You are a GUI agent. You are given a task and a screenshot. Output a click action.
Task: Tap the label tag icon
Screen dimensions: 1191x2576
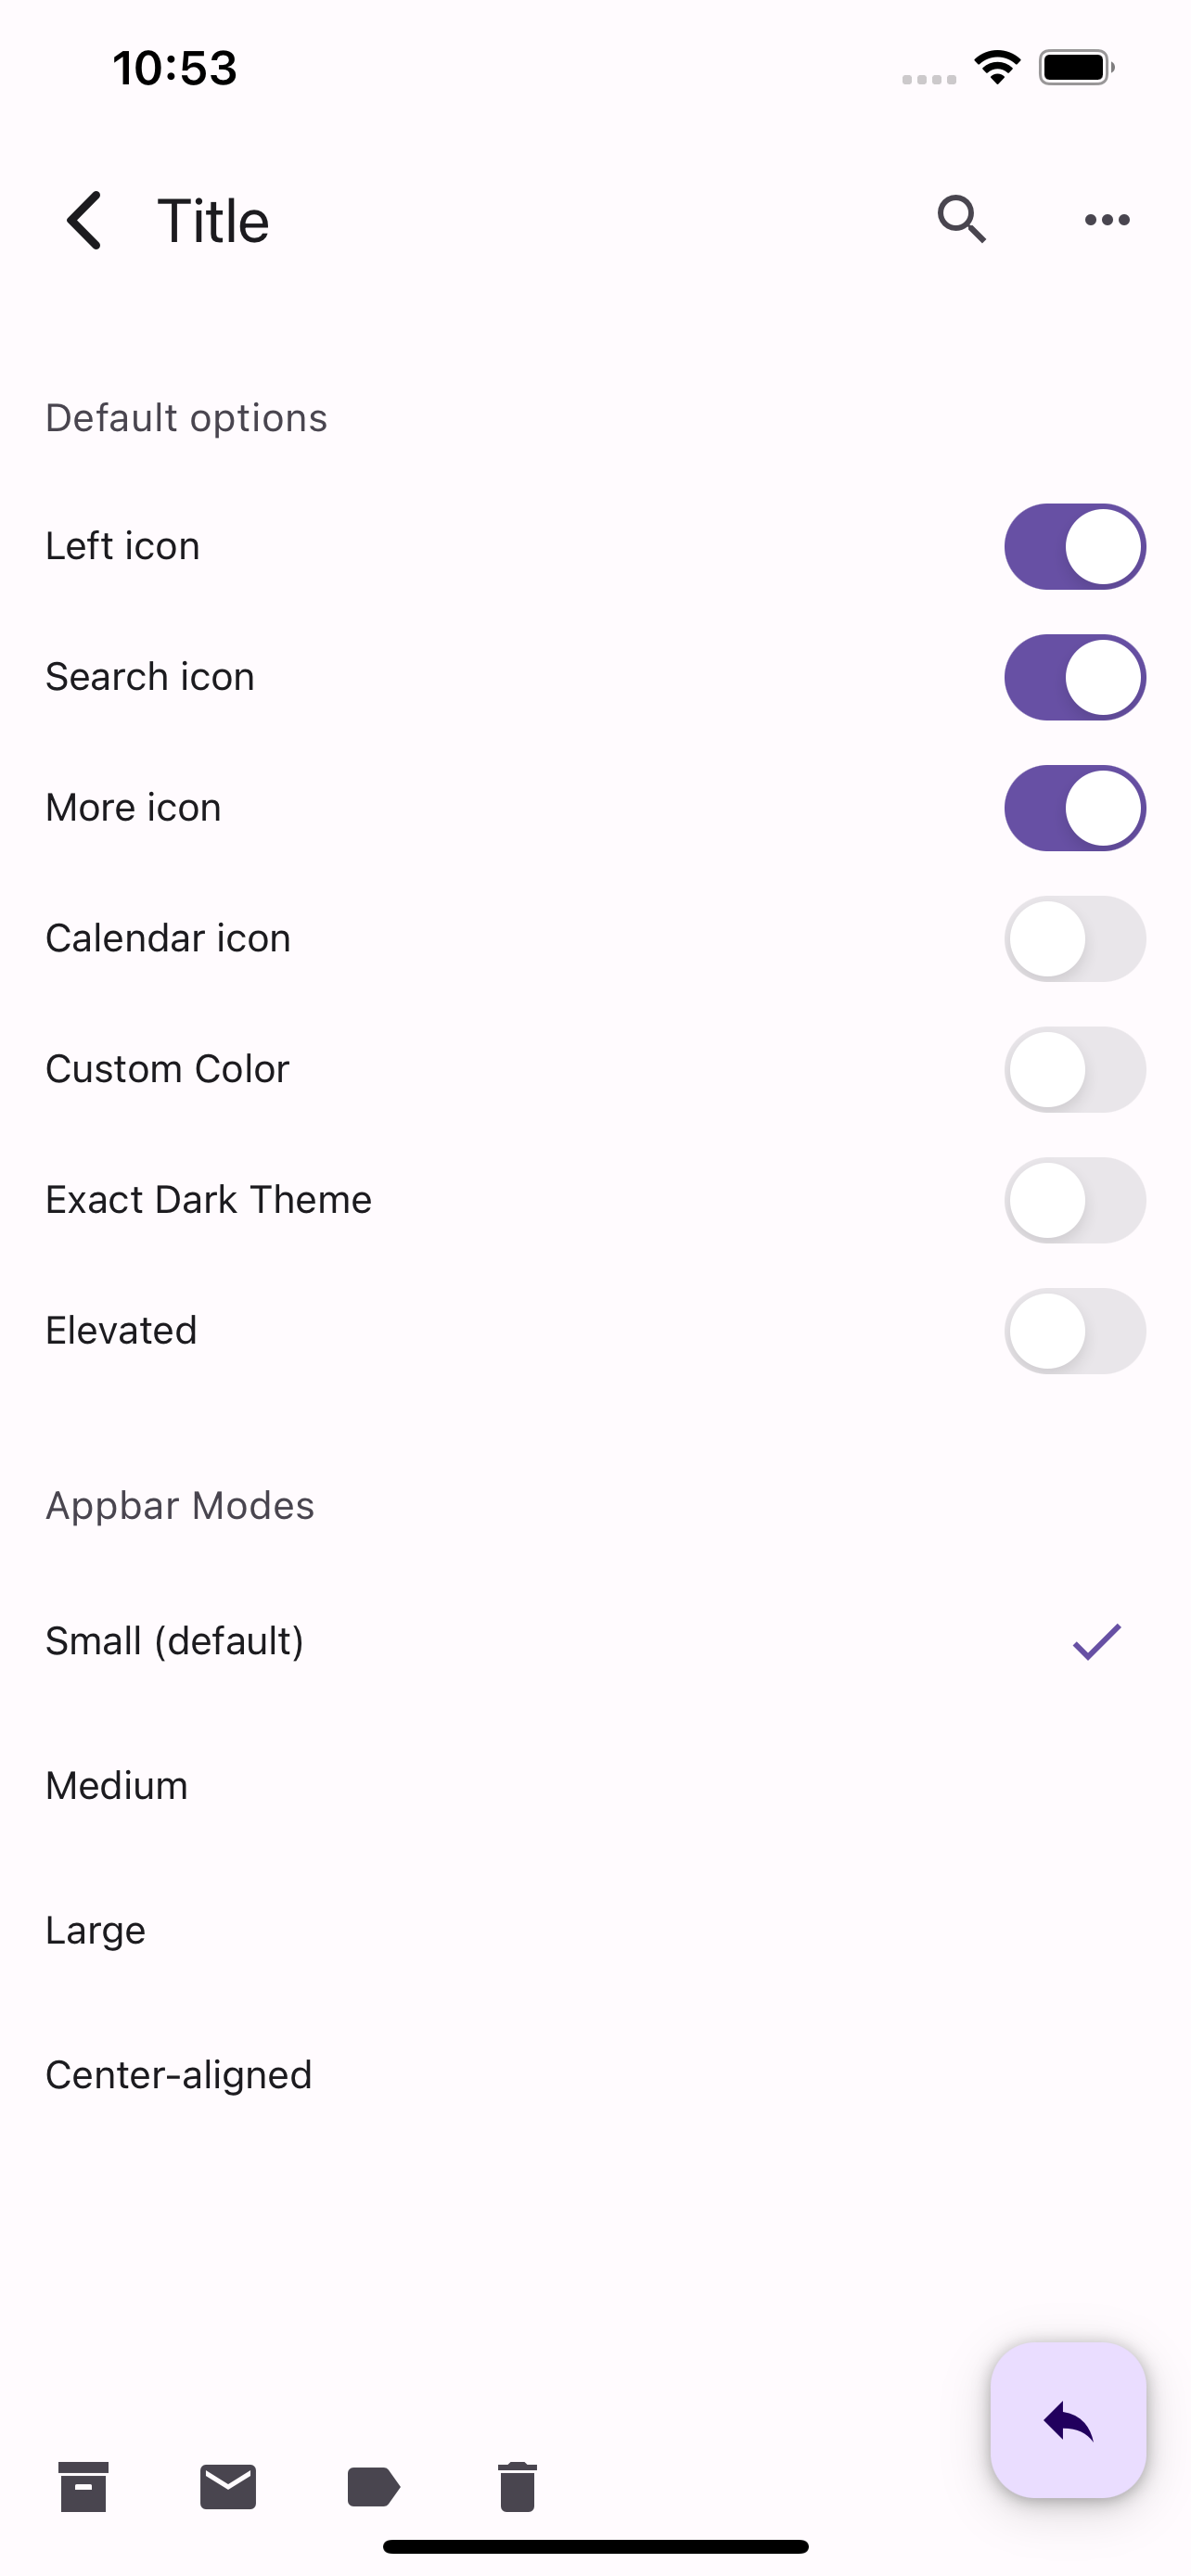tap(373, 2487)
